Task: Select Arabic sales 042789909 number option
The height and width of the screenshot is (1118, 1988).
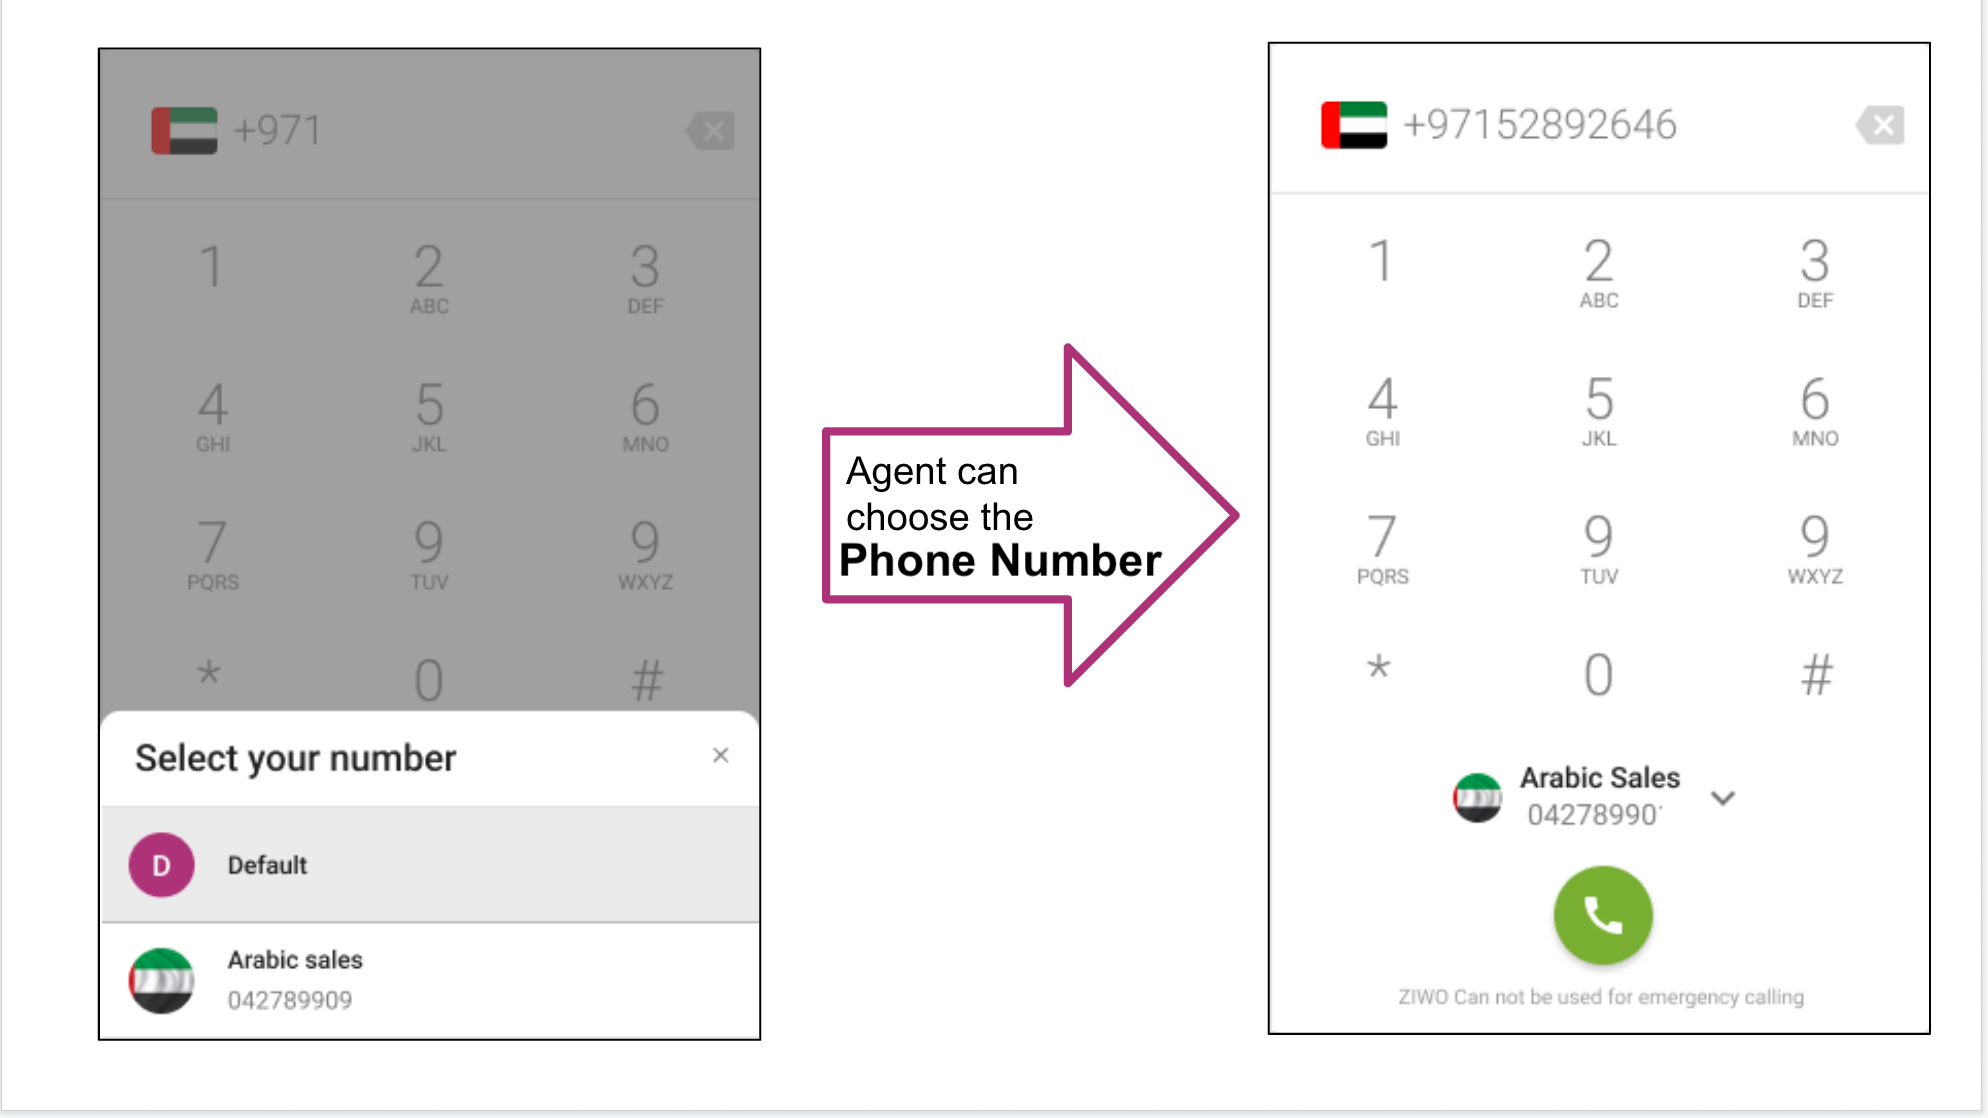Action: coord(430,979)
